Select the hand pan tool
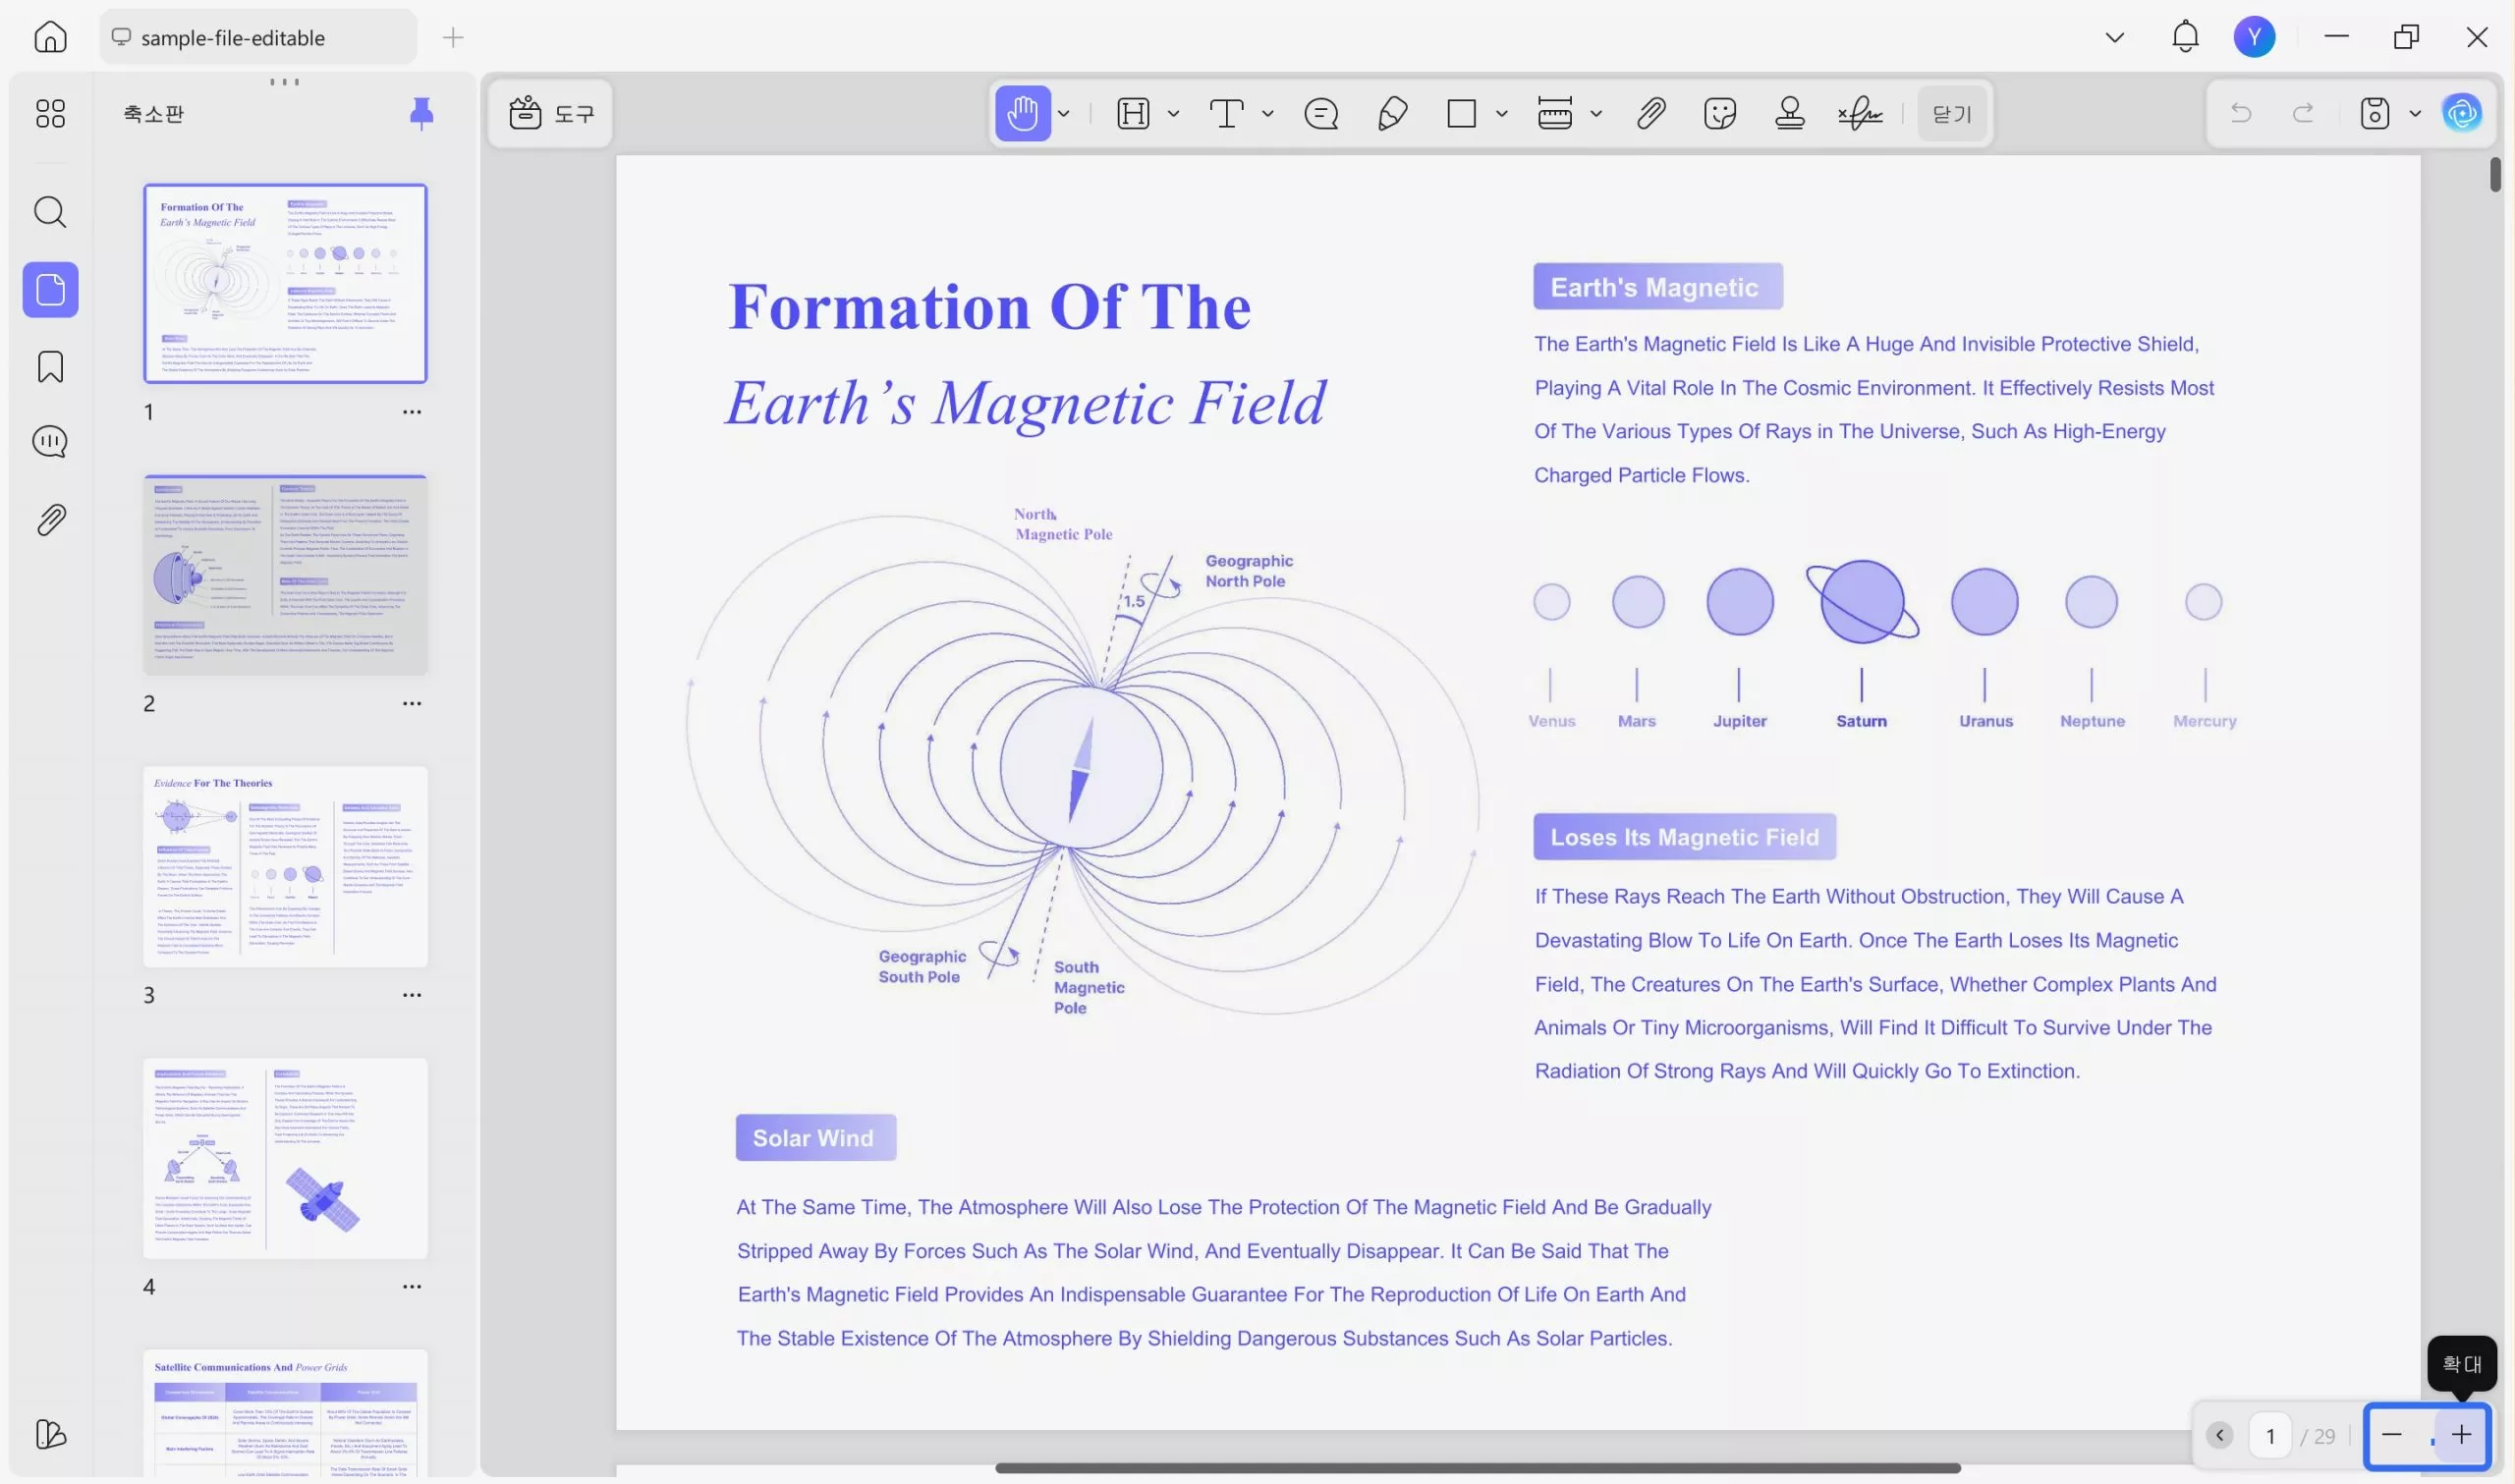This screenshot has height=1484, width=2515. click(1022, 113)
